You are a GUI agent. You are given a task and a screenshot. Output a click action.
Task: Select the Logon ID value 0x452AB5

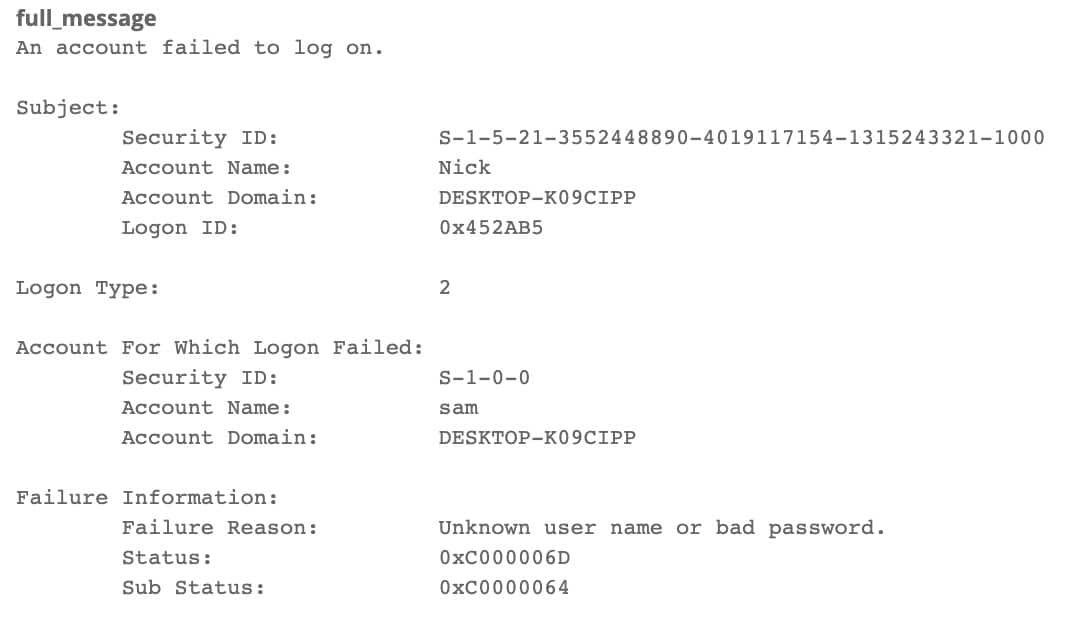click(491, 228)
